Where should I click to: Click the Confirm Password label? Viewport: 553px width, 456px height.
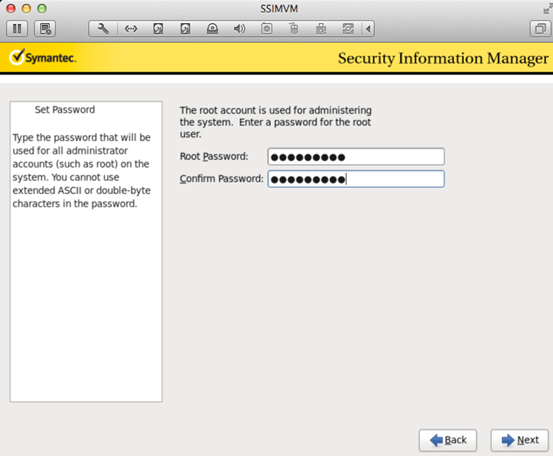221,178
